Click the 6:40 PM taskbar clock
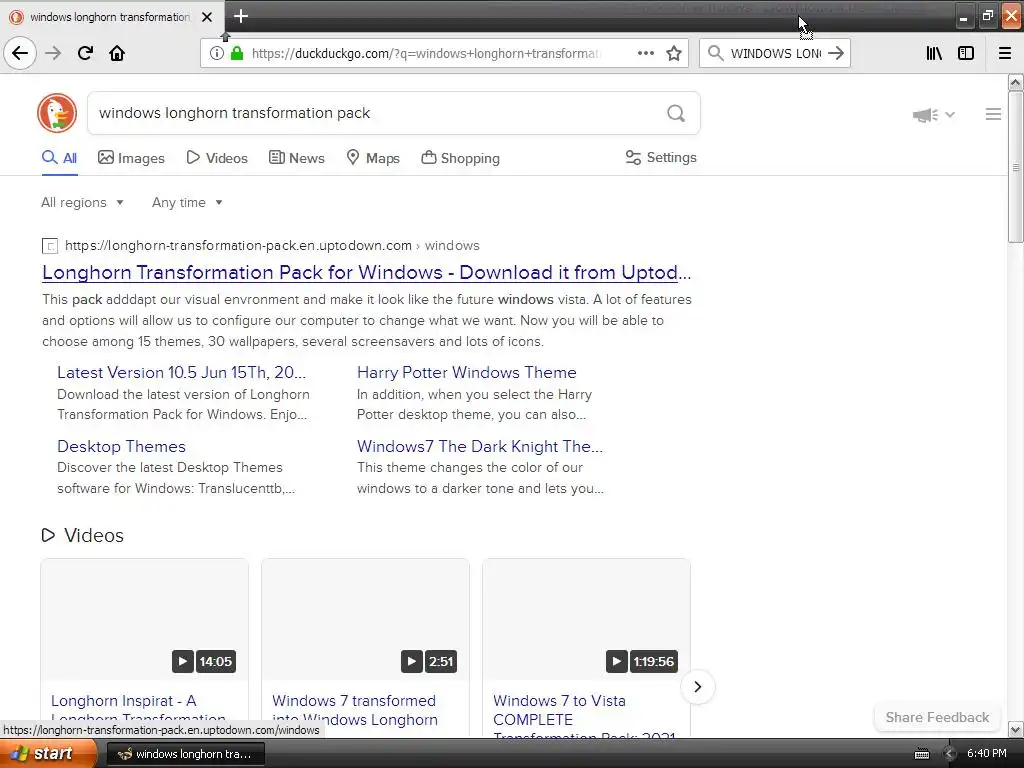The height and width of the screenshot is (768, 1024). [x=987, y=754]
